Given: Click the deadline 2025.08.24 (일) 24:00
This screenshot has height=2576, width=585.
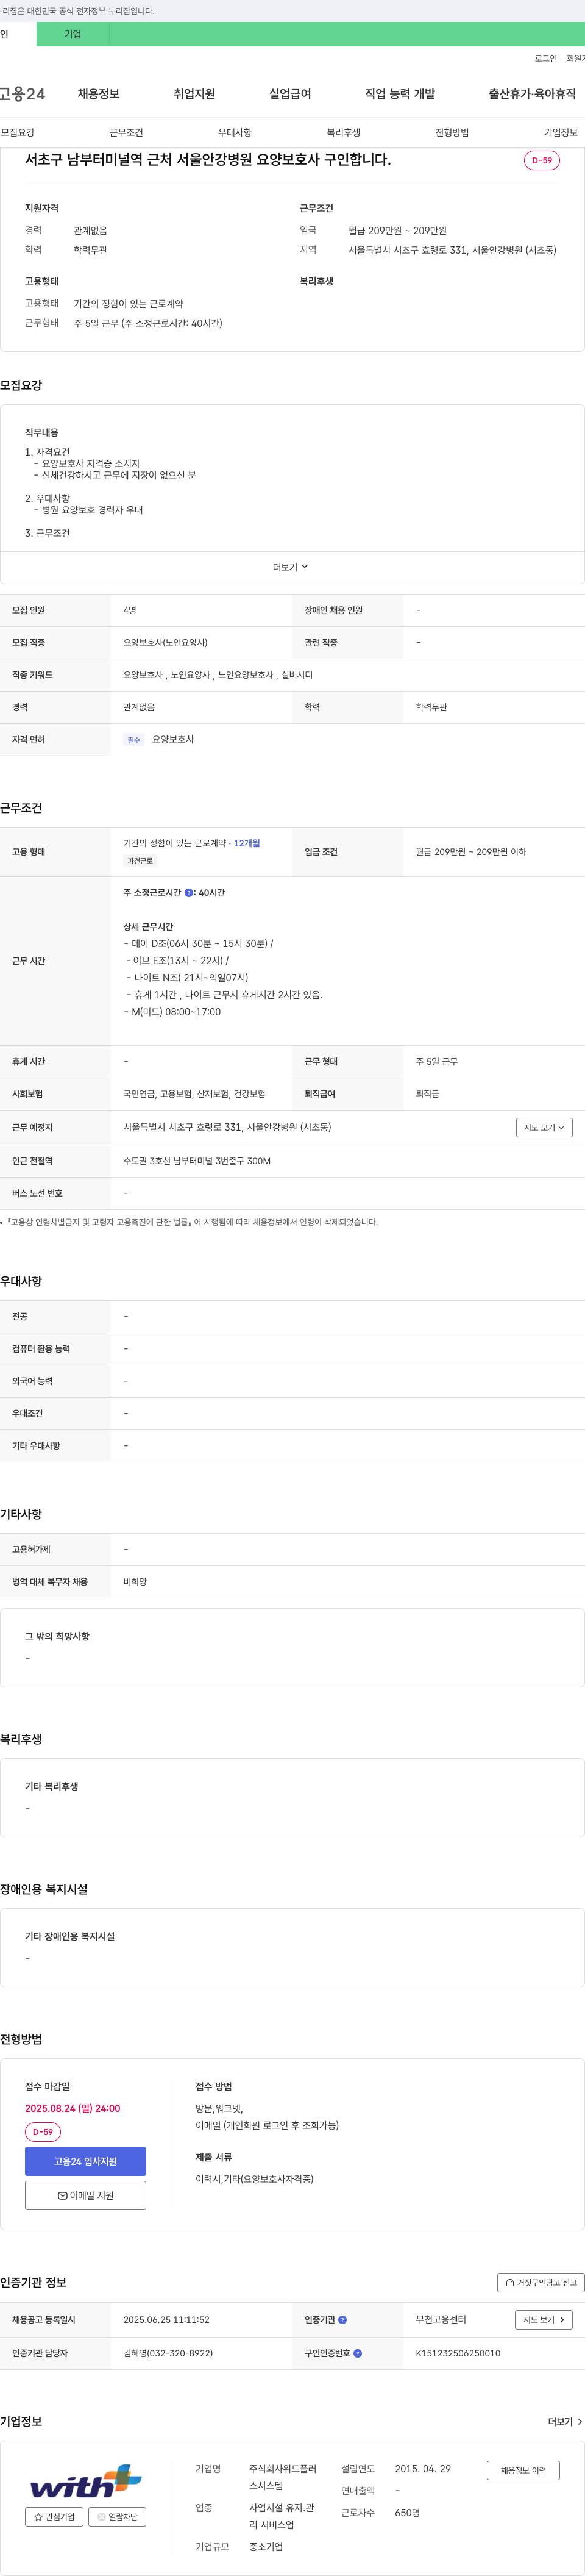Looking at the screenshot, I should pyautogui.click(x=72, y=2108).
